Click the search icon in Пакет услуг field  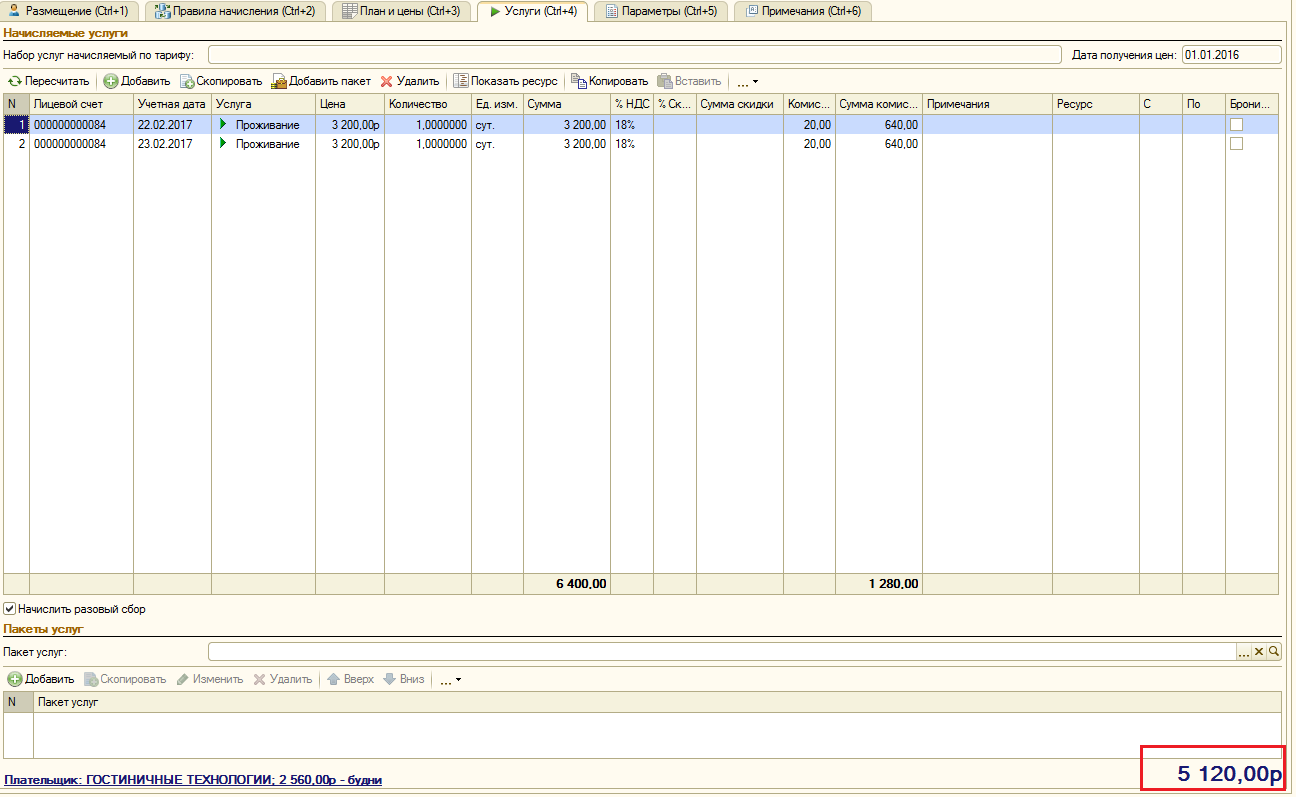1274,652
